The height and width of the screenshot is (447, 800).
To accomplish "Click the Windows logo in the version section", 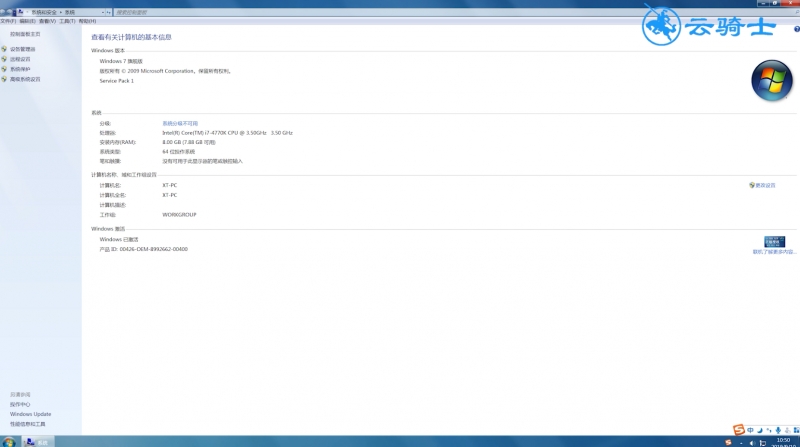I will pos(771,81).
